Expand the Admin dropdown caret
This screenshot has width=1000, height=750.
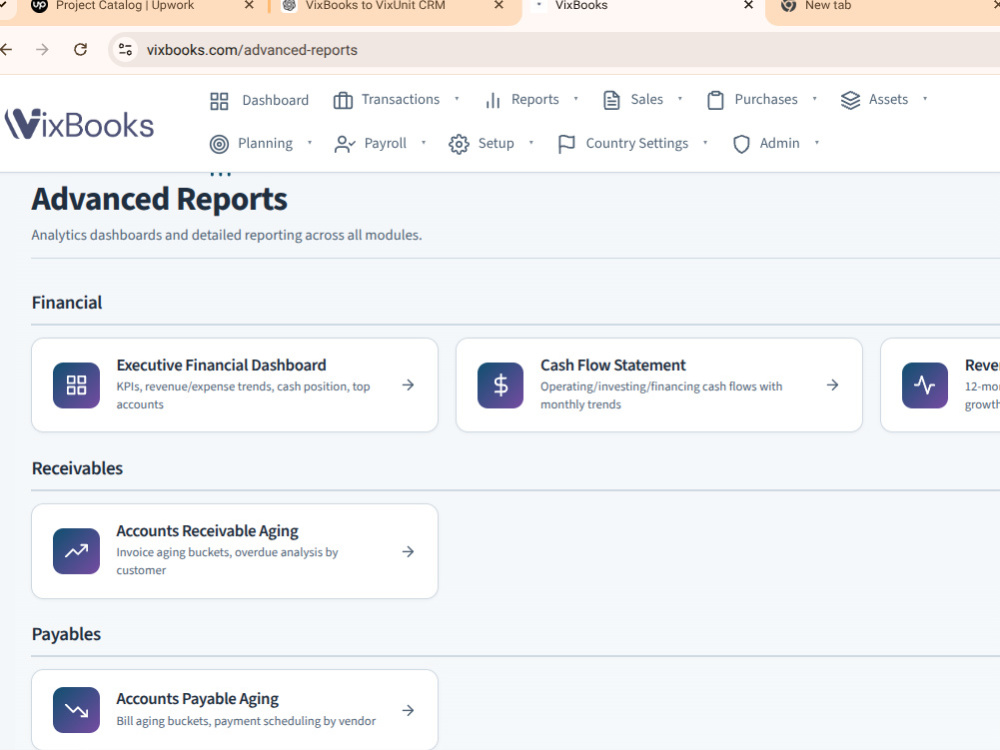coord(816,143)
